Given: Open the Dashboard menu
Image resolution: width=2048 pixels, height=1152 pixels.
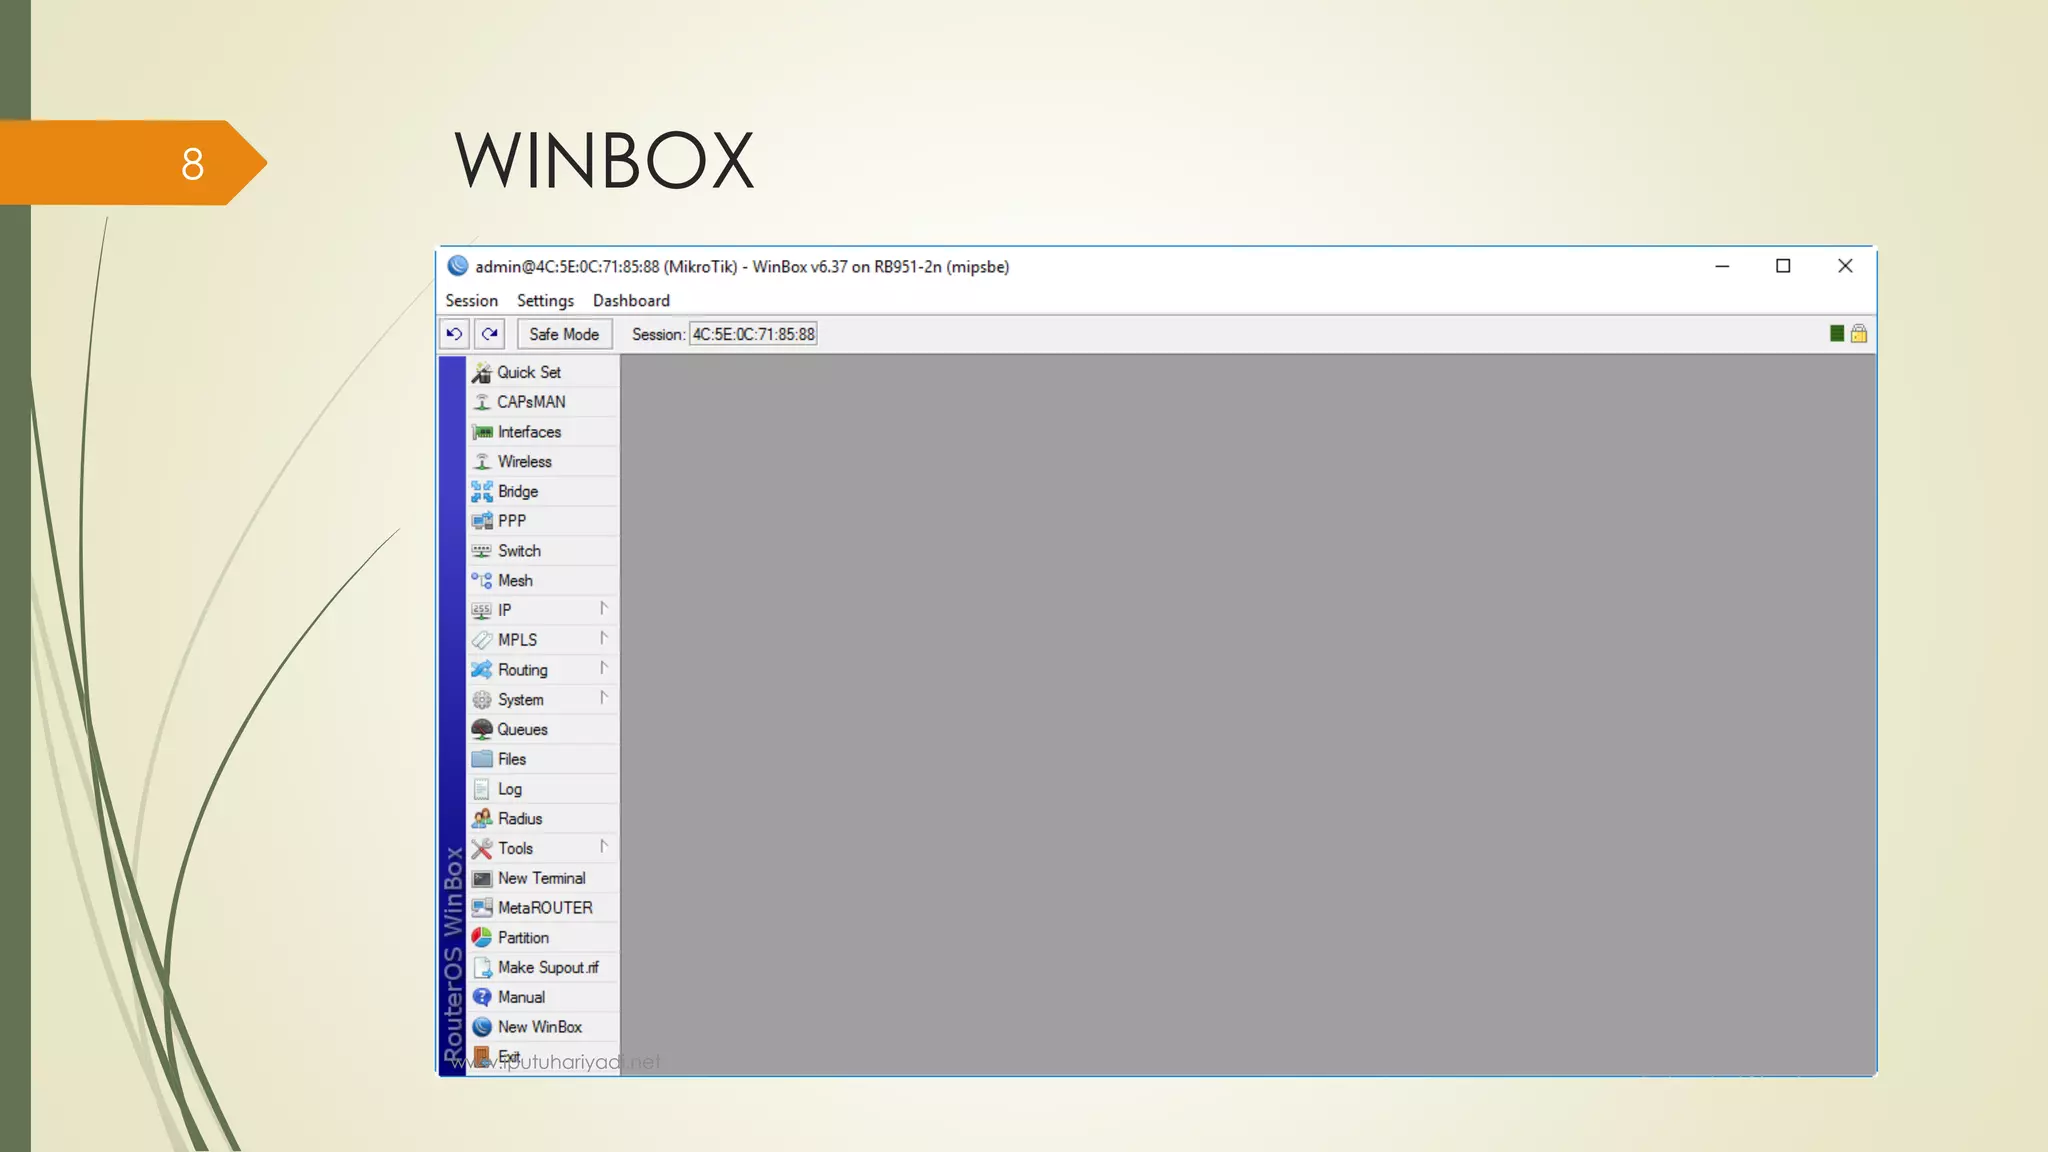Looking at the screenshot, I should click(631, 300).
